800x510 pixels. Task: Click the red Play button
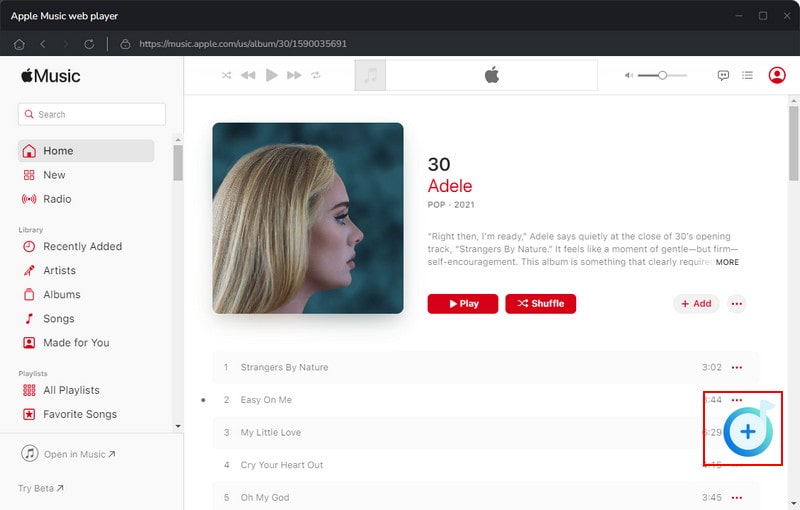pos(463,303)
